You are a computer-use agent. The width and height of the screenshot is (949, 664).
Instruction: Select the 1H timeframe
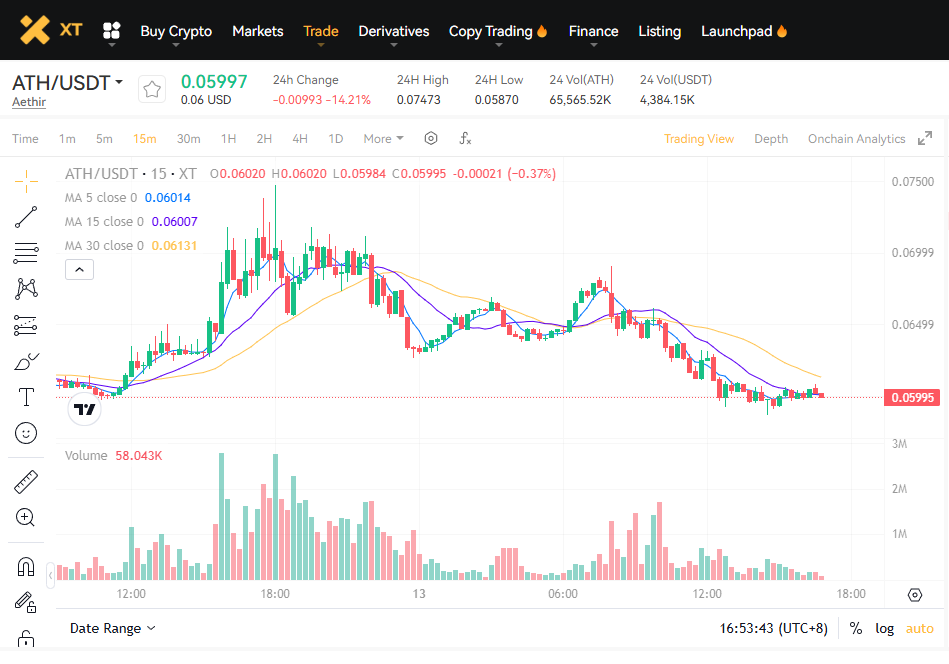[x=228, y=139]
